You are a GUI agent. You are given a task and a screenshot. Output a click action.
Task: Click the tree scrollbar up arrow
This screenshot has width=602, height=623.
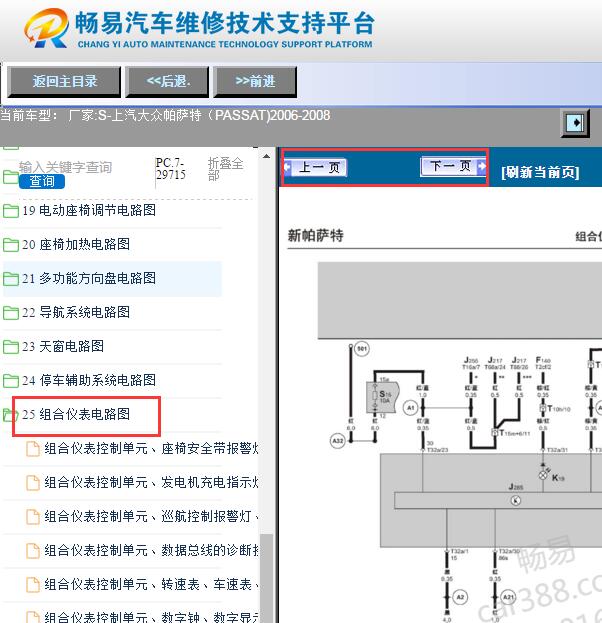[x=266, y=157]
